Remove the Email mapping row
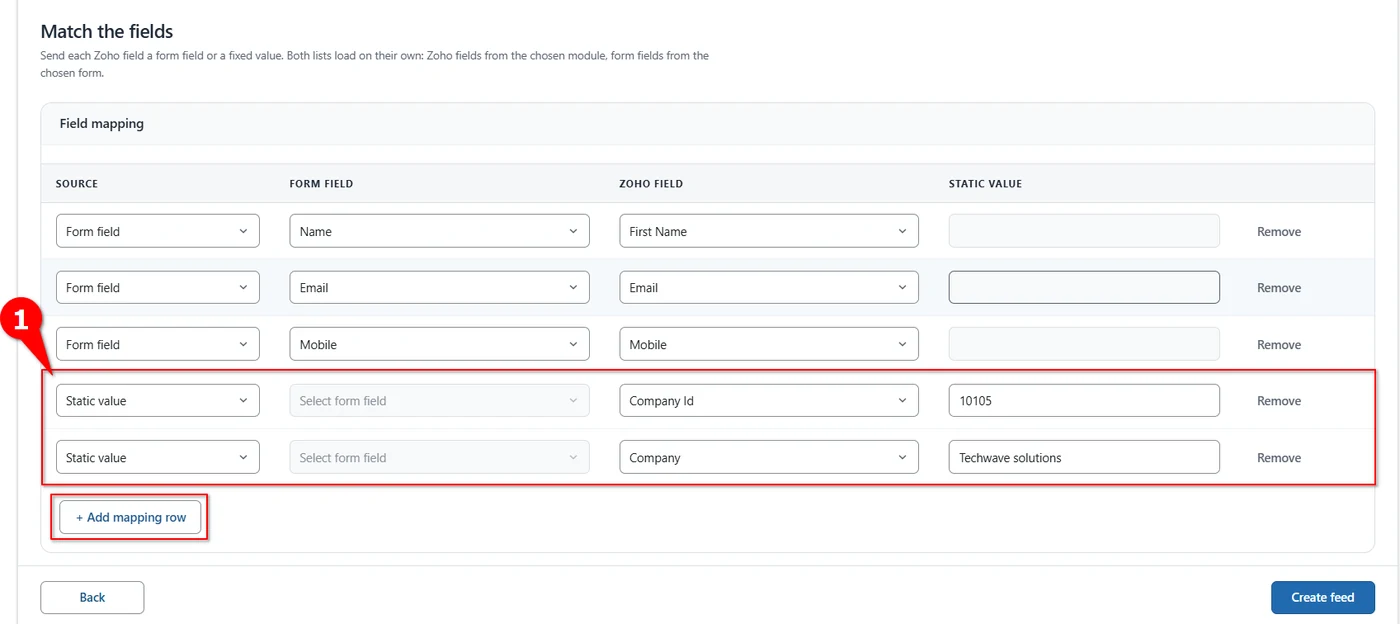 pos(1279,288)
